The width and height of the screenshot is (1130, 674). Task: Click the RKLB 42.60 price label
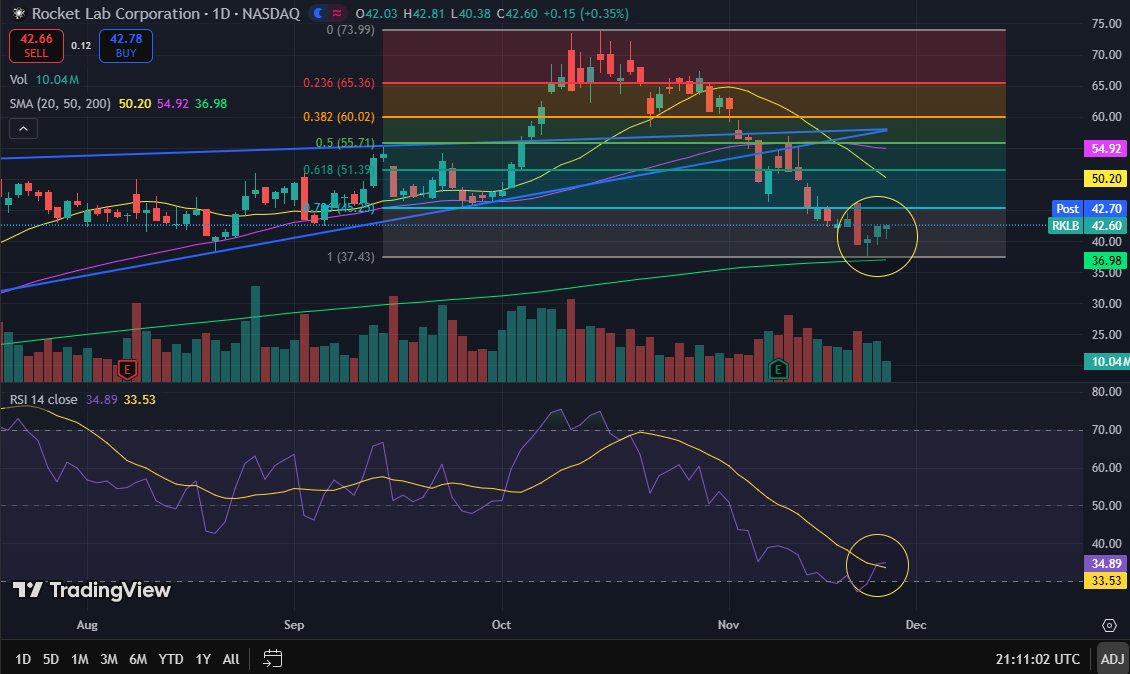1087,226
